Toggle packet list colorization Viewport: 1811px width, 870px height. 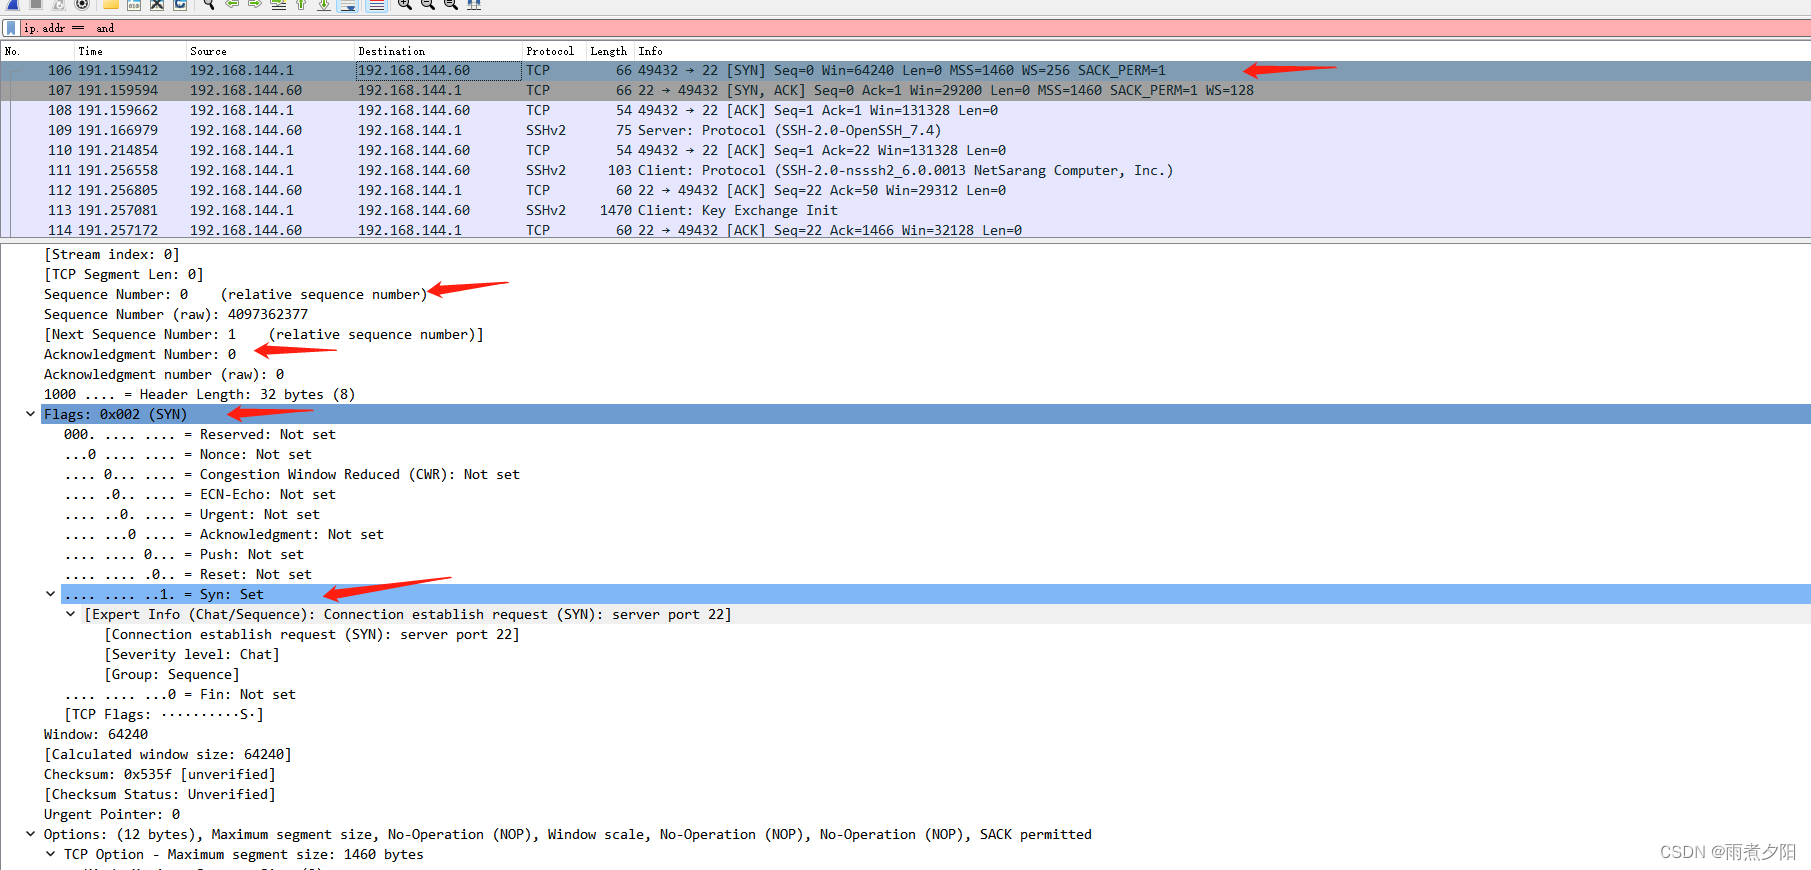click(x=376, y=4)
